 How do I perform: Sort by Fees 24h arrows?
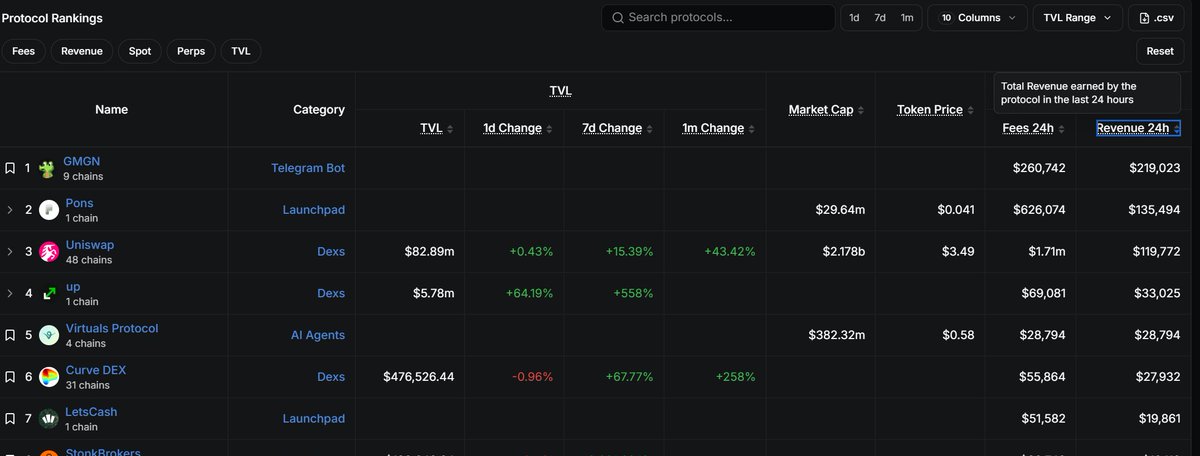click(x=1061, y=128)
